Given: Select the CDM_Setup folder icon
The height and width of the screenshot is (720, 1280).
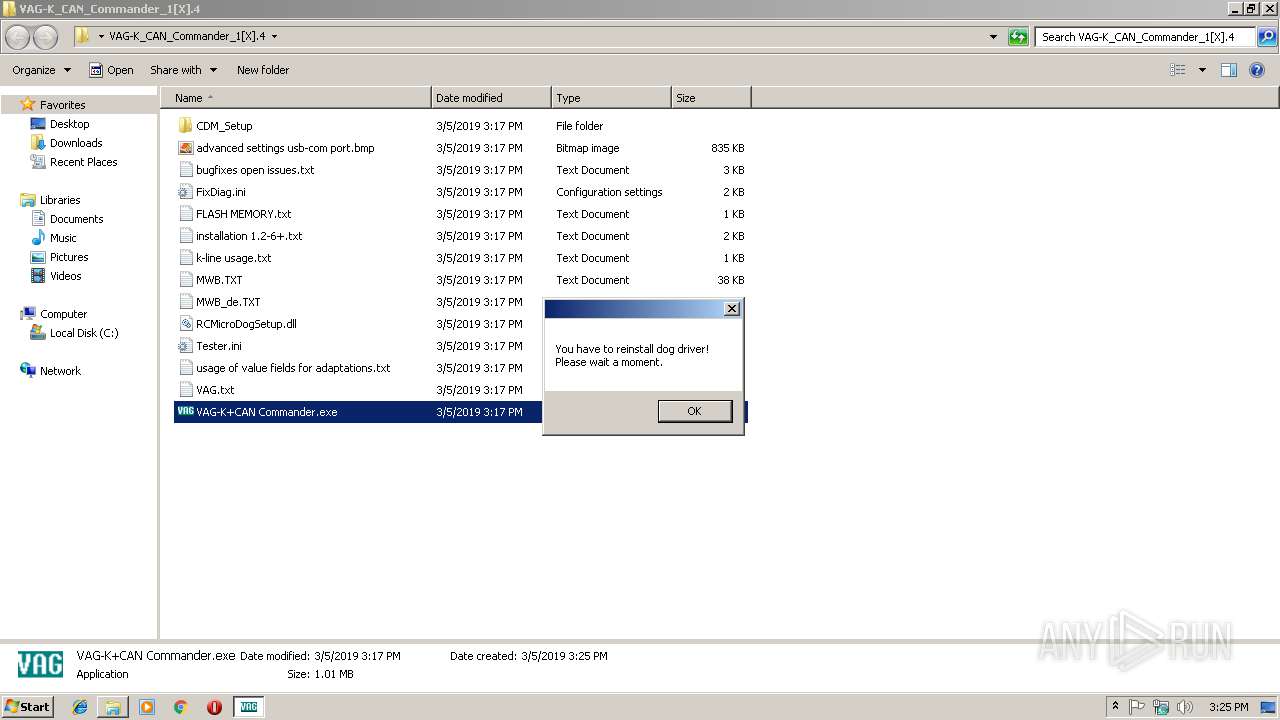Looking at the screenshot, I should pos(185,126).
